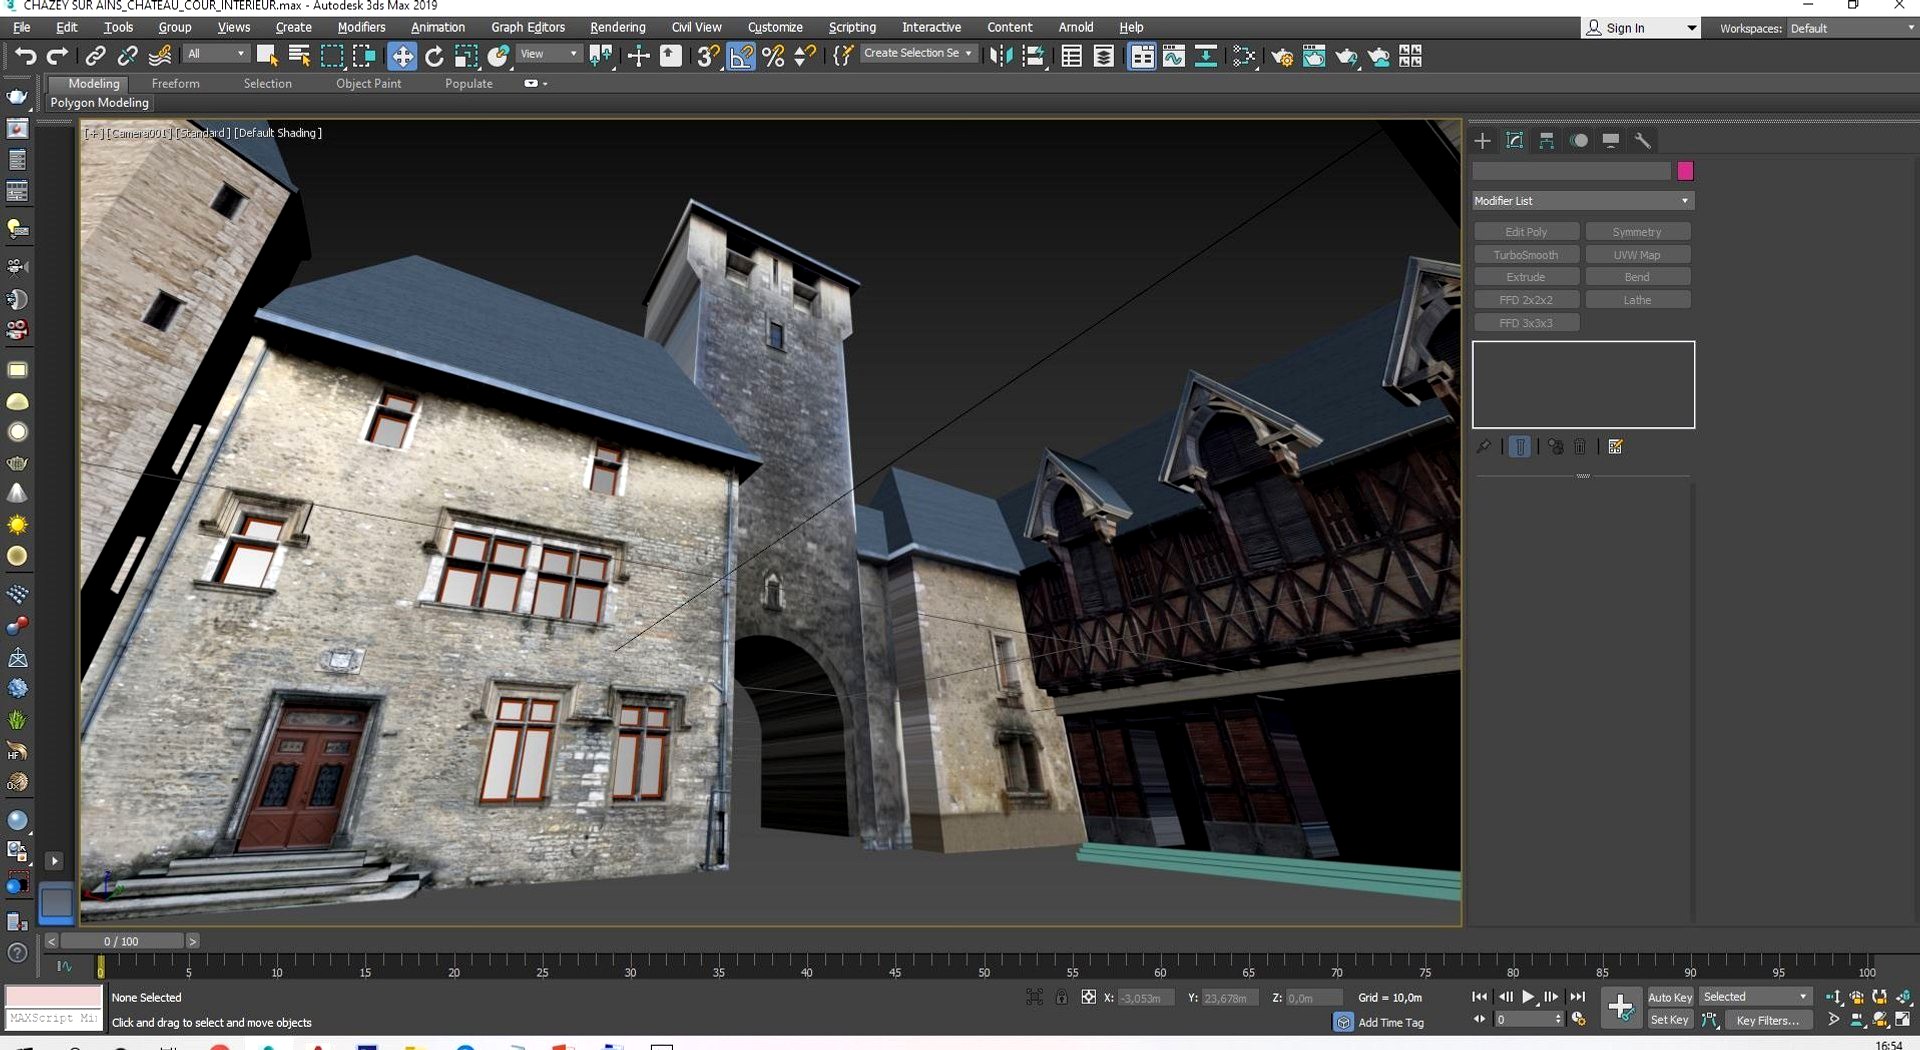Open the Rendering menu

point(617,27)
